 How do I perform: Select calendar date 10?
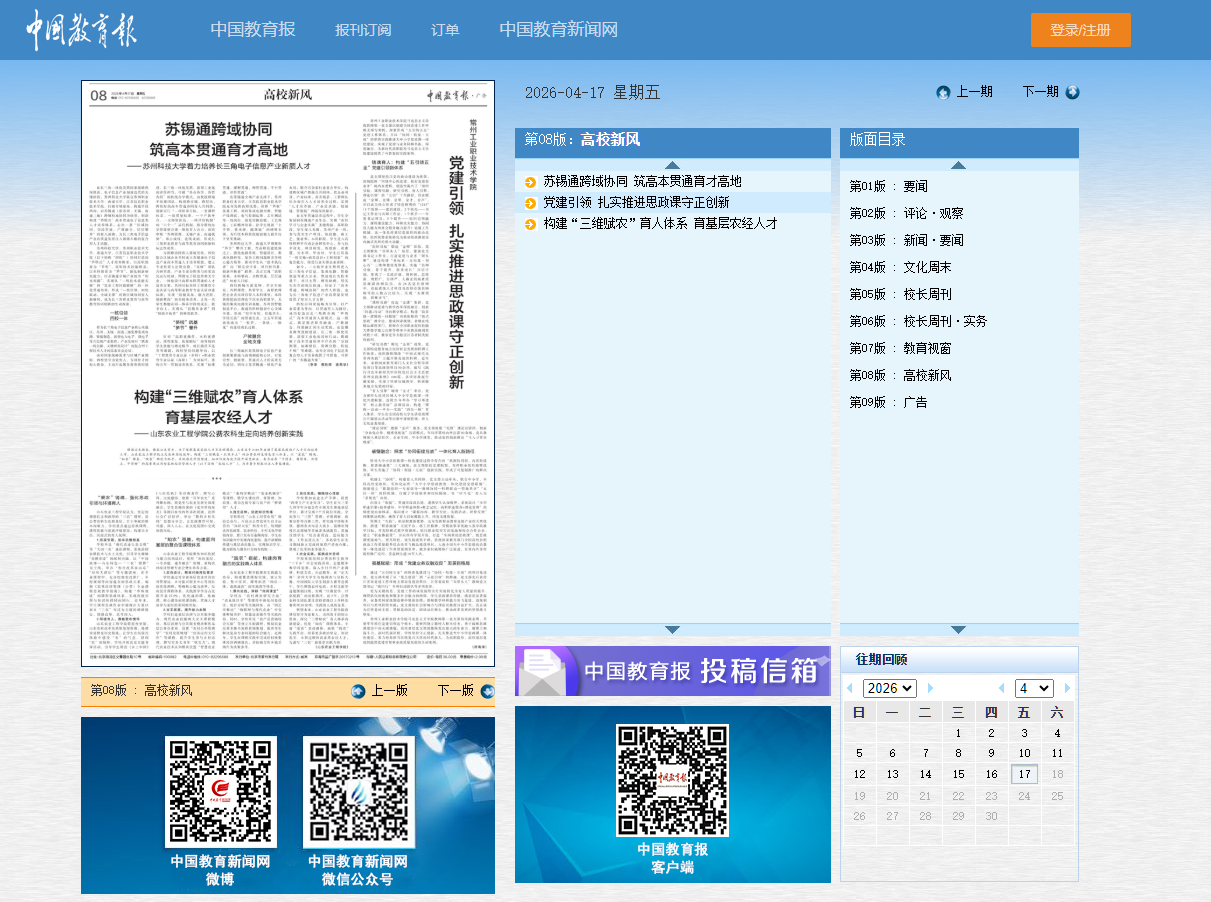(1024, 753)
